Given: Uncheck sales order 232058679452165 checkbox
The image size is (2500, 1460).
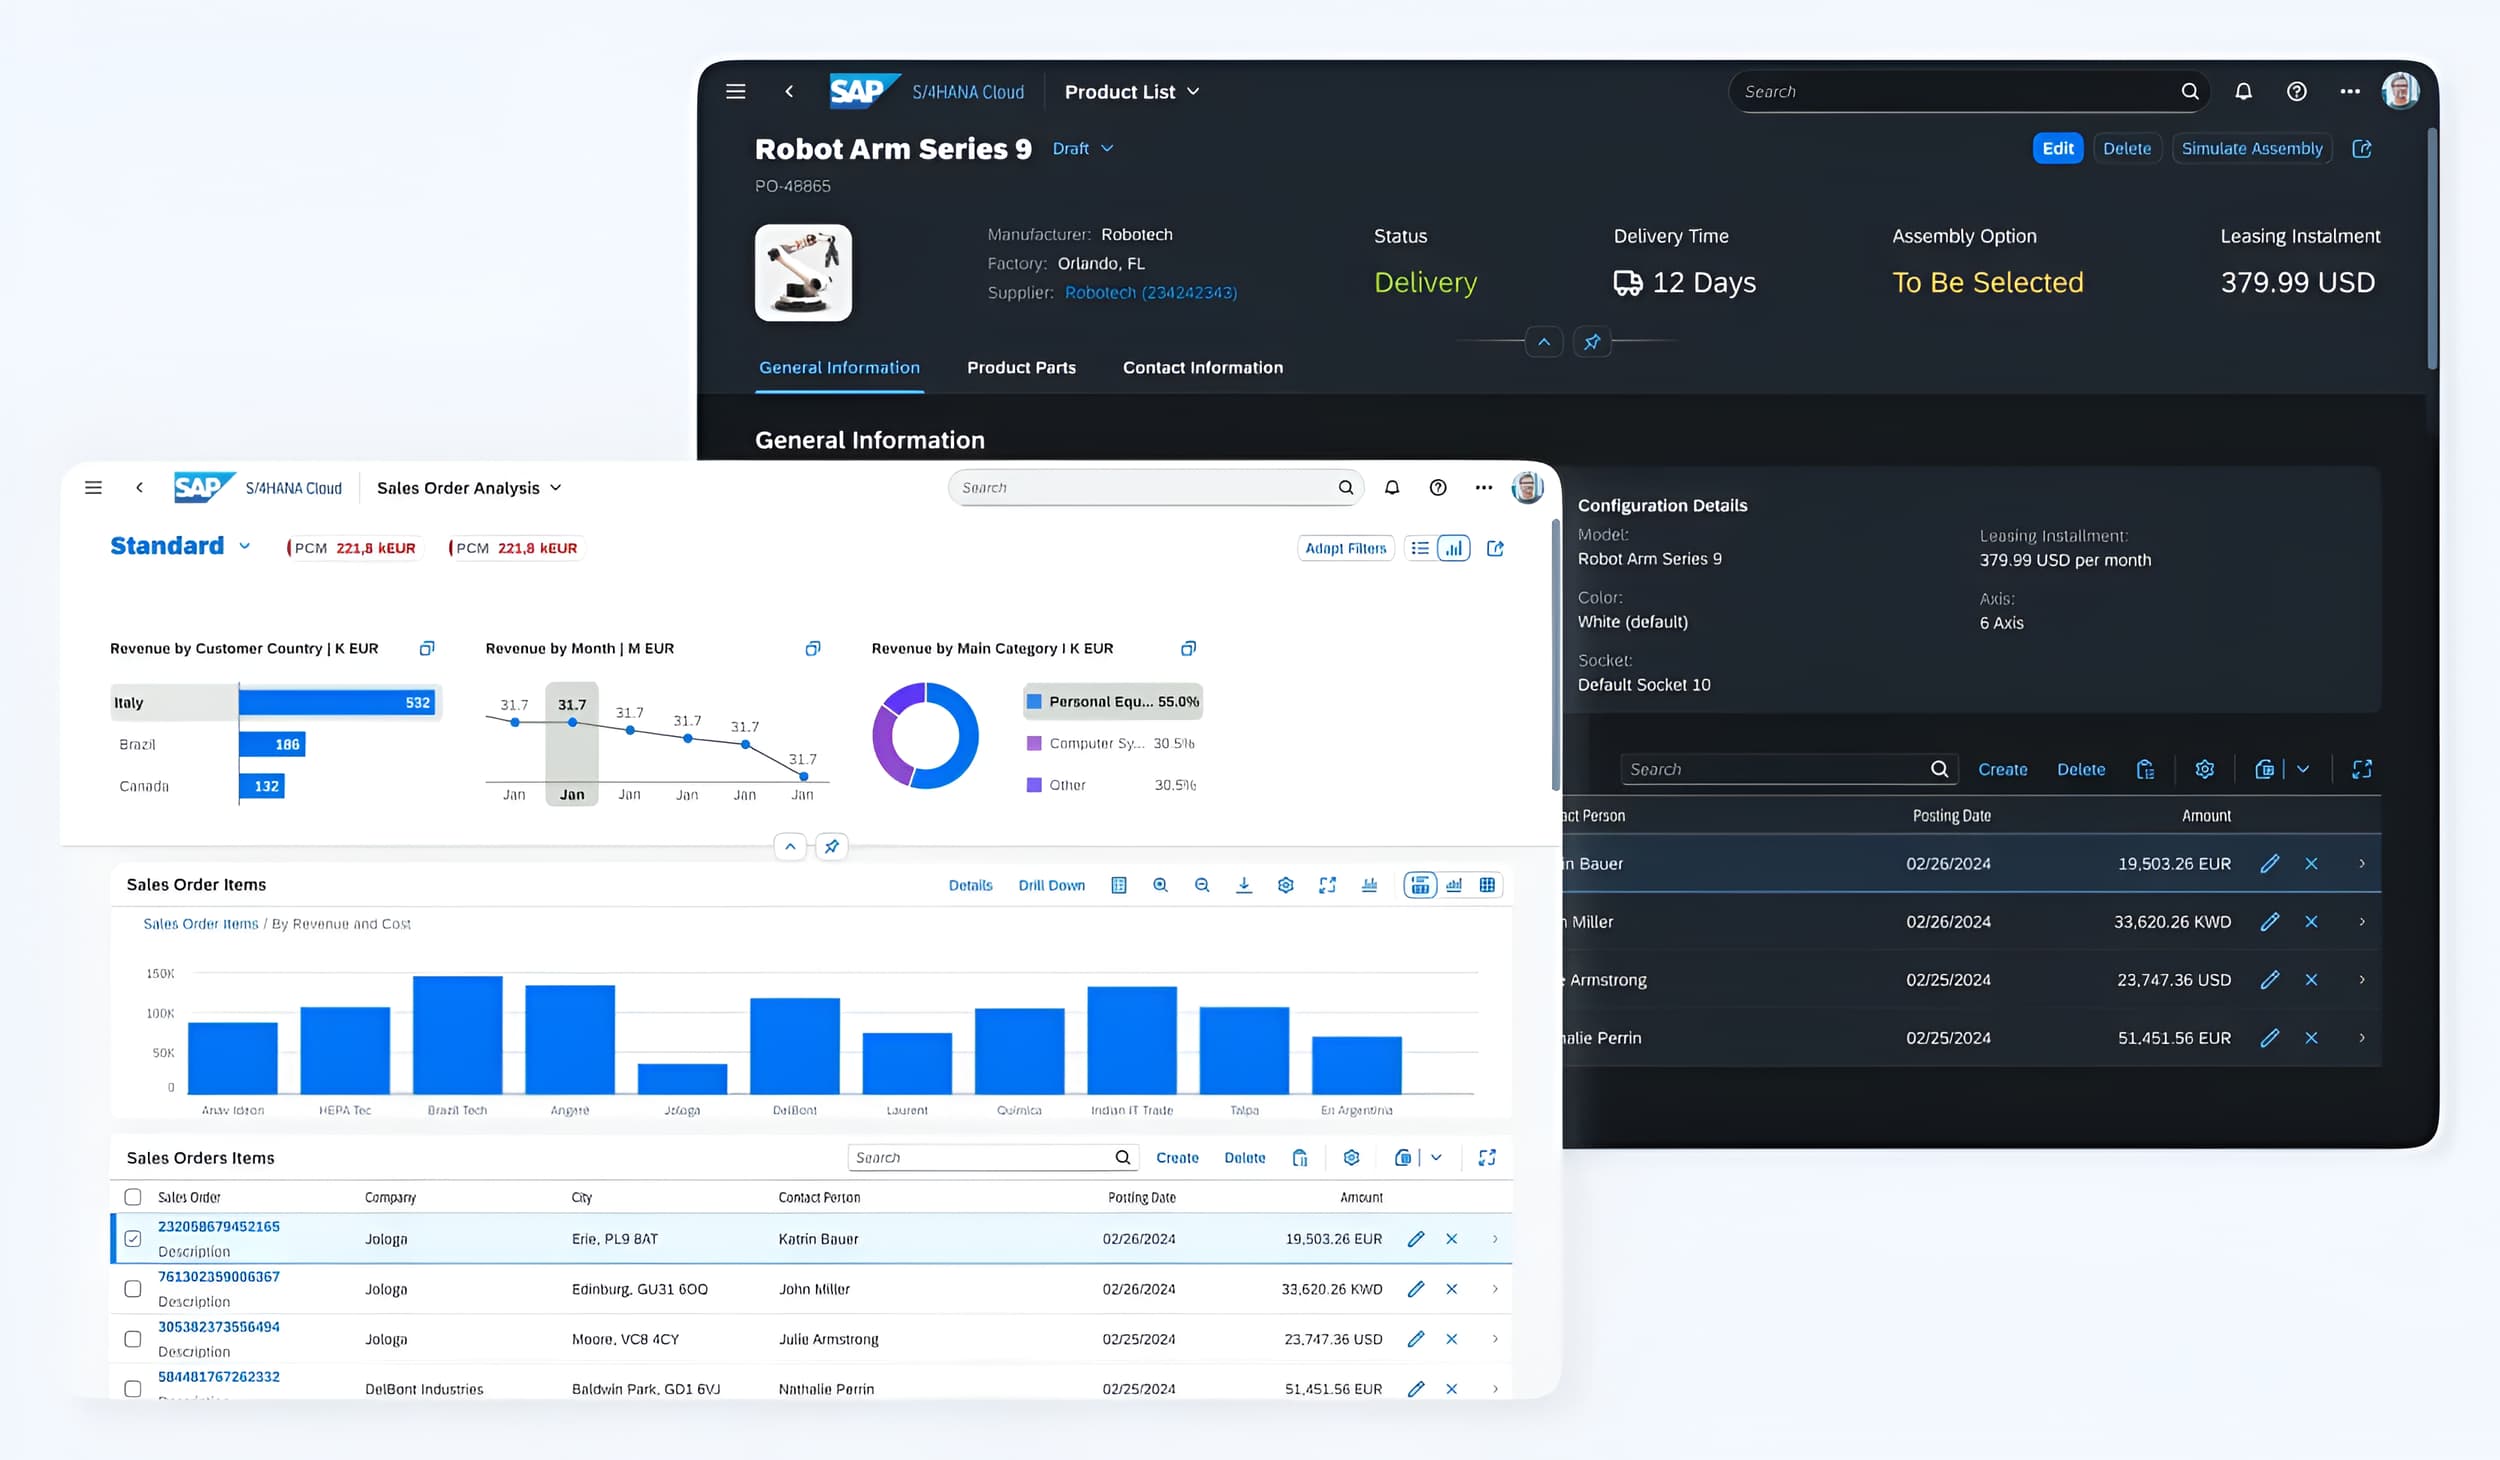Looking at the screenshot, I should coord(132,1239).
